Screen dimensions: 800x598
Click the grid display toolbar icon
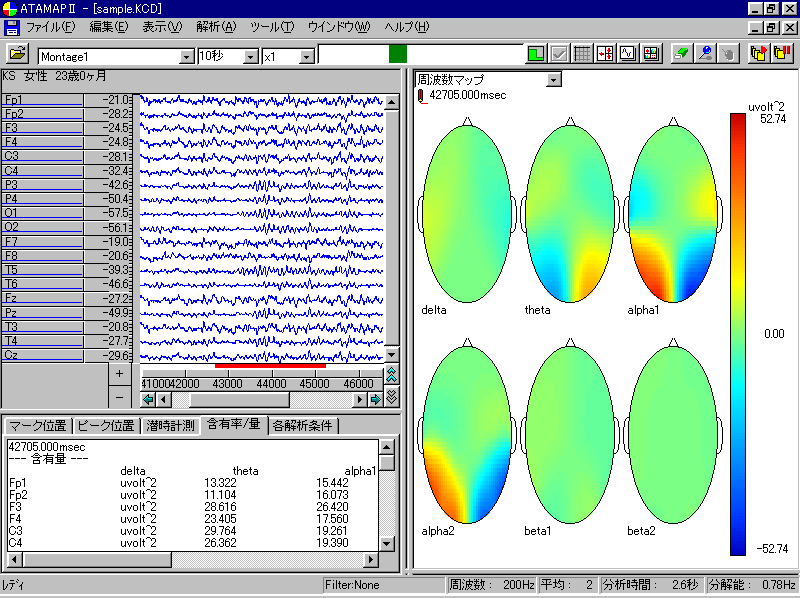pos(584,54)
